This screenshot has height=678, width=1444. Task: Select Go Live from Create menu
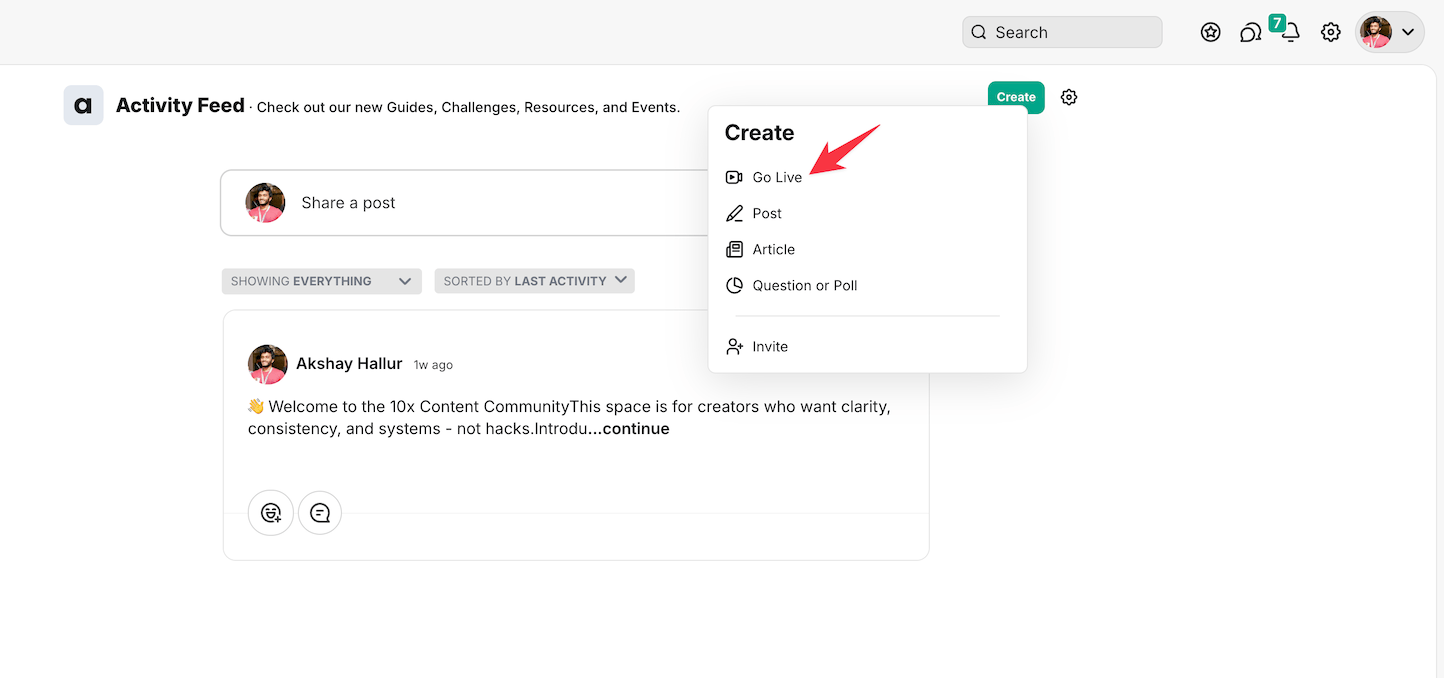pos(777,177)
